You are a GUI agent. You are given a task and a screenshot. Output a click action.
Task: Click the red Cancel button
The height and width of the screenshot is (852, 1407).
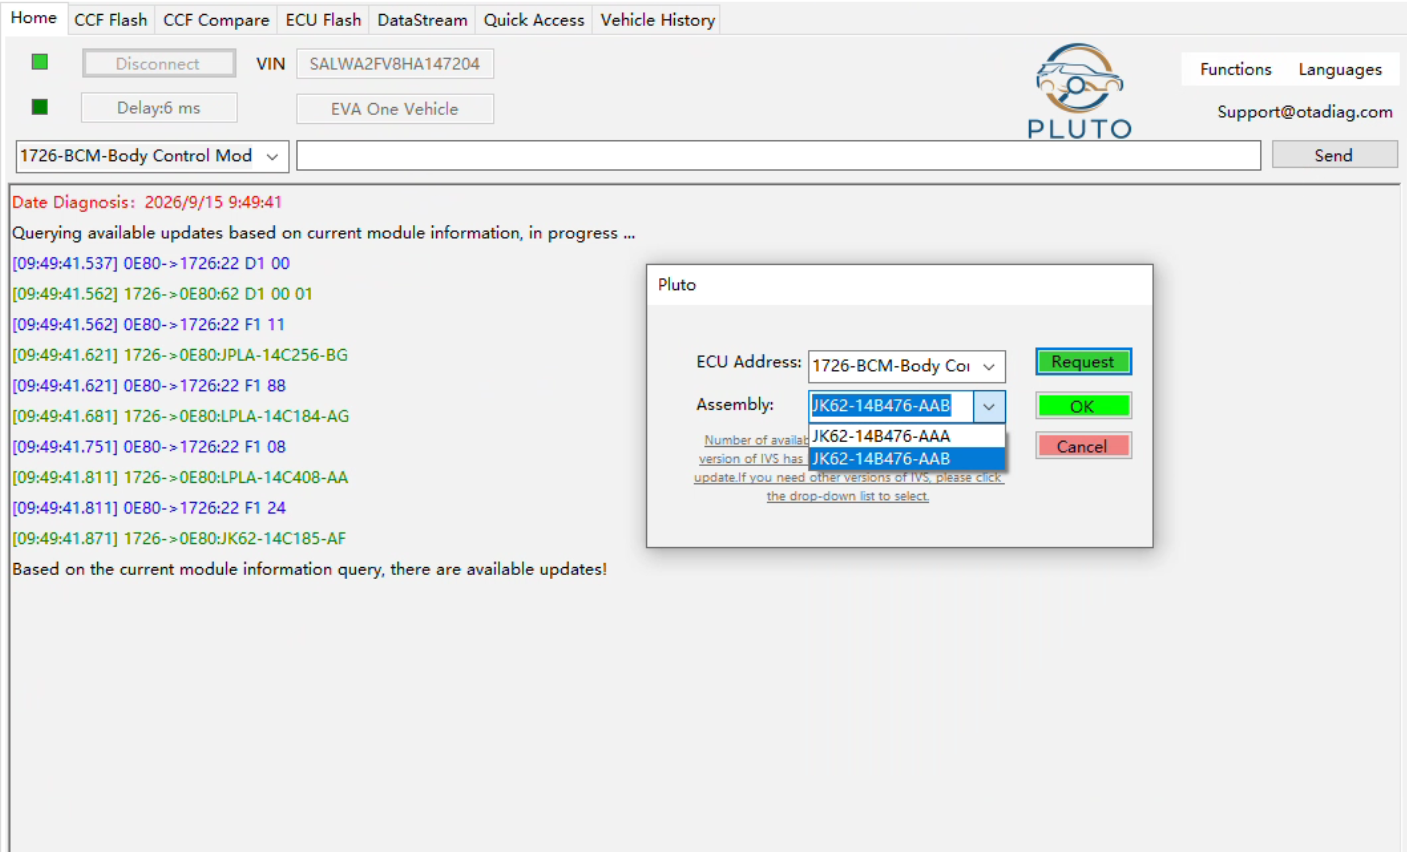[x=1083, y=446]
